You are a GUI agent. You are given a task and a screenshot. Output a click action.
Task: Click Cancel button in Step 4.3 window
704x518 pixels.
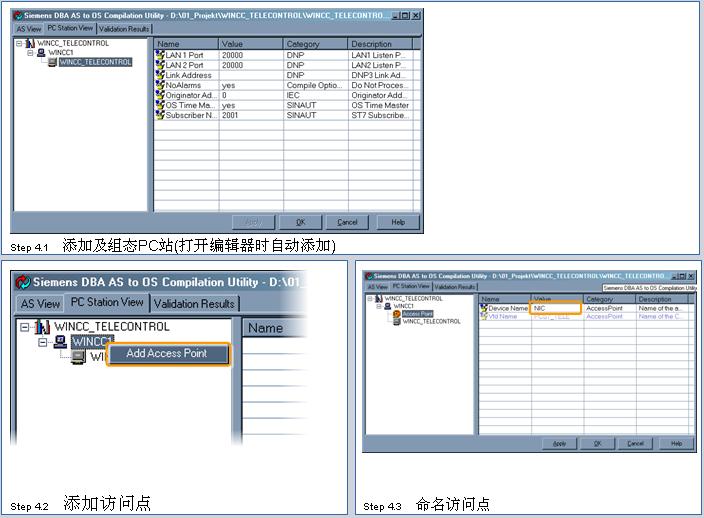point(635,443)
